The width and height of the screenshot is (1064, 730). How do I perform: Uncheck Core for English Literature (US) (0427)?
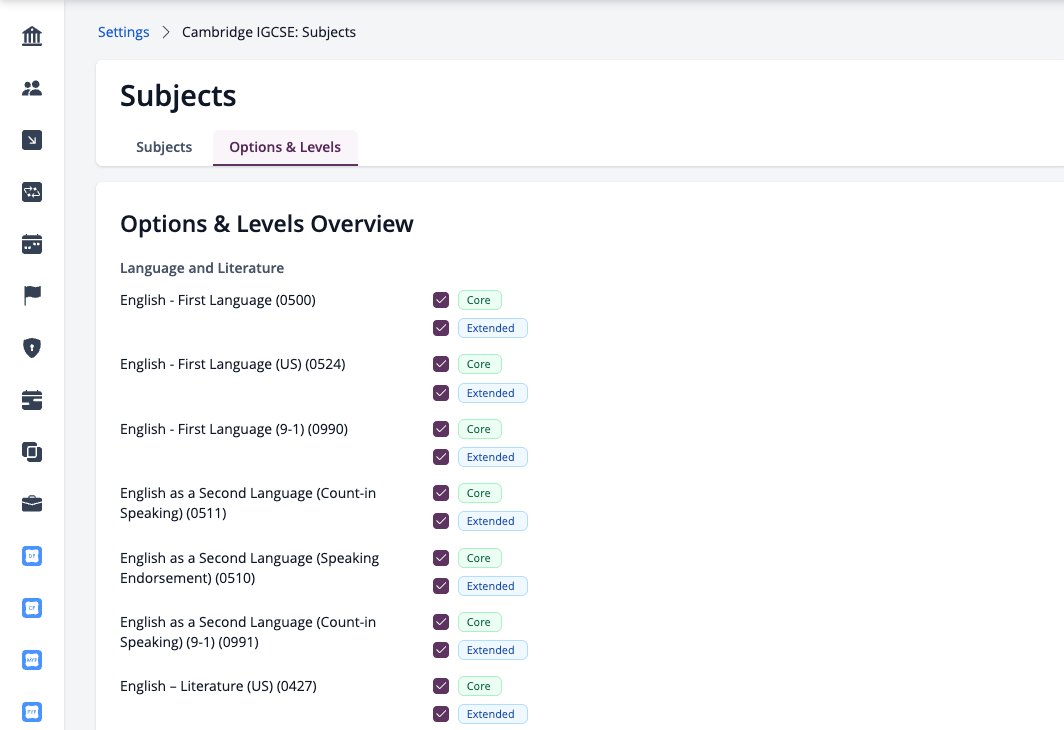tap(441, 686)
